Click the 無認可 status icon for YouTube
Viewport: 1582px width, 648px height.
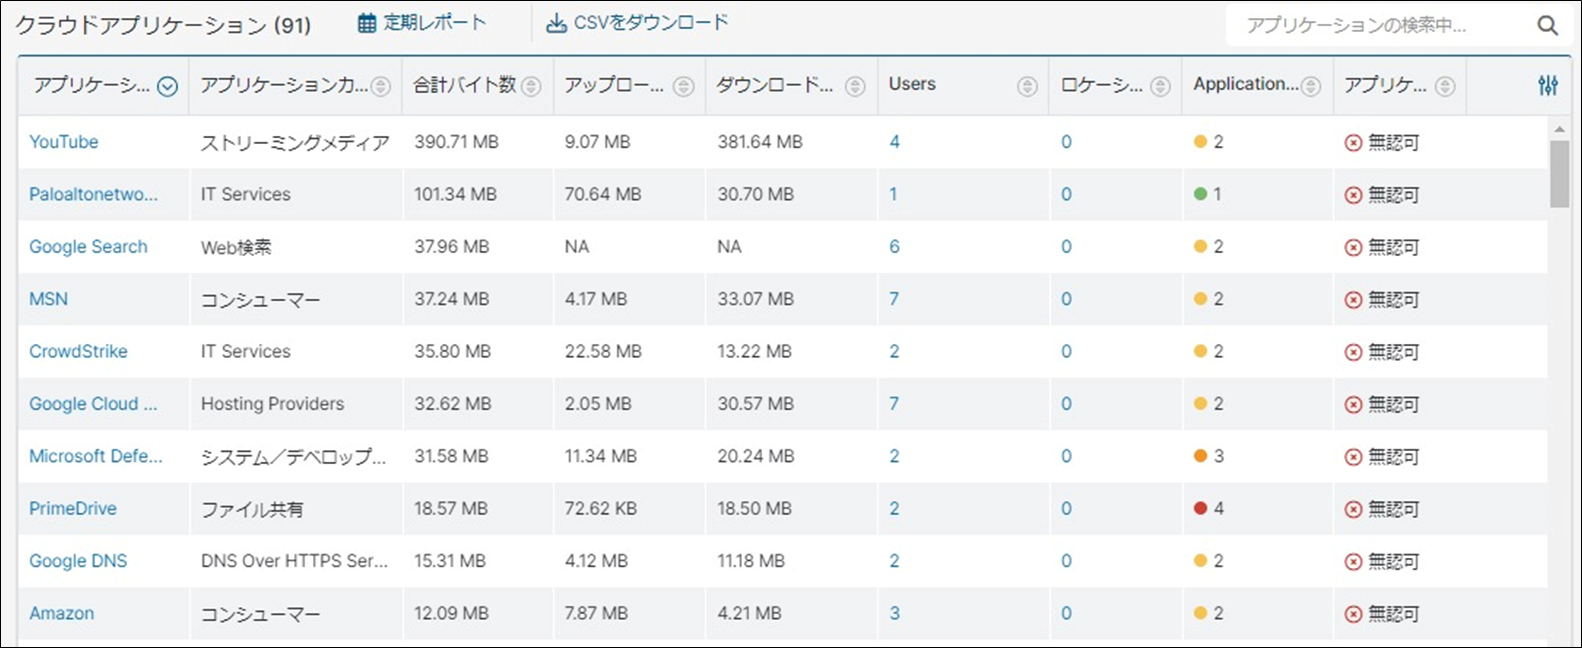pos(1353,143)
